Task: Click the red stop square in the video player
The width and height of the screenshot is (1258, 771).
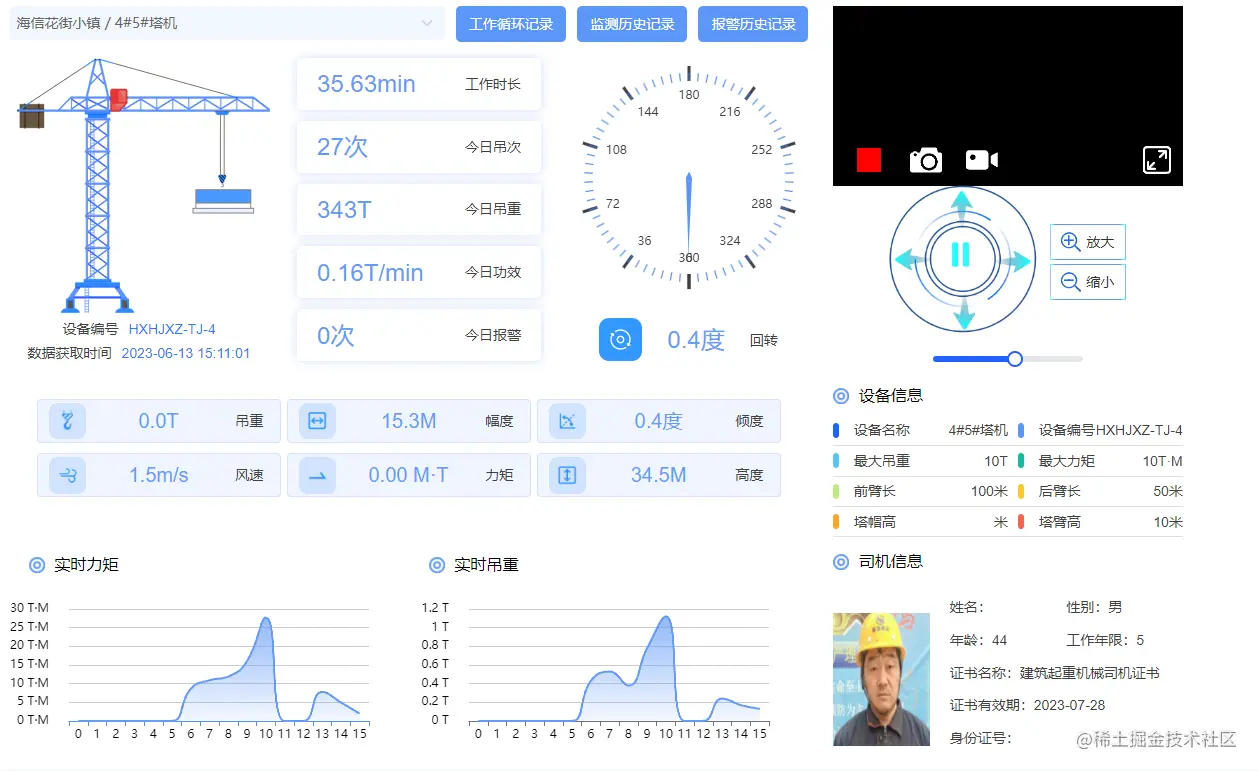Action: (868, 159)
